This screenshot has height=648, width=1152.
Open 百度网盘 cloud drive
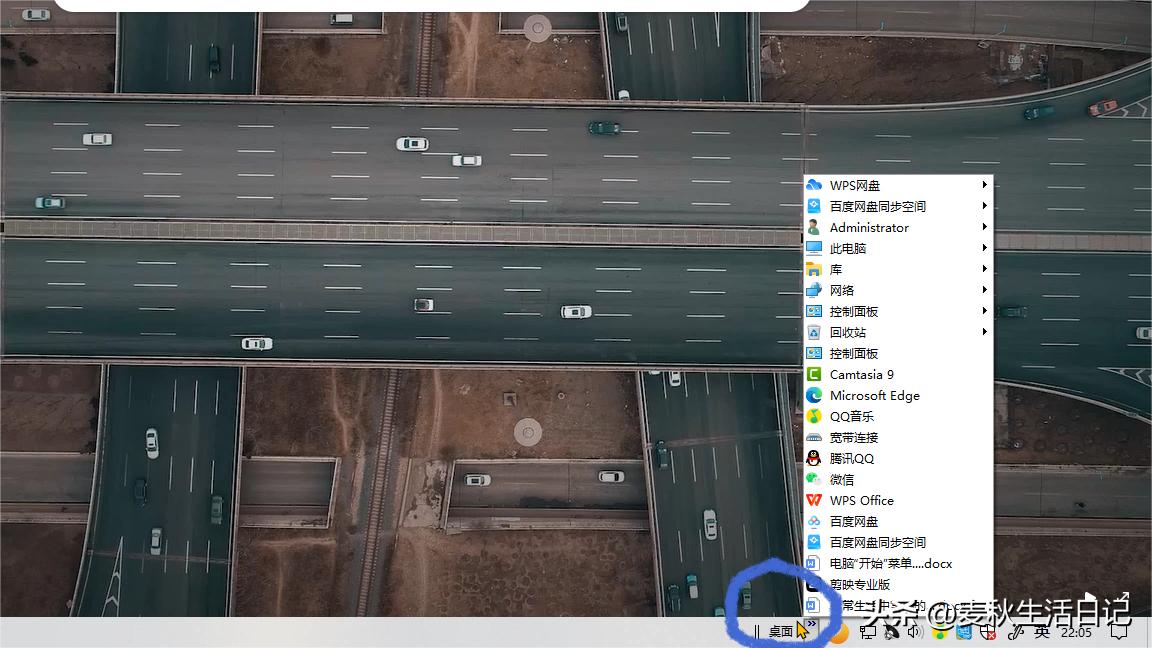click(x=852, y=521)
